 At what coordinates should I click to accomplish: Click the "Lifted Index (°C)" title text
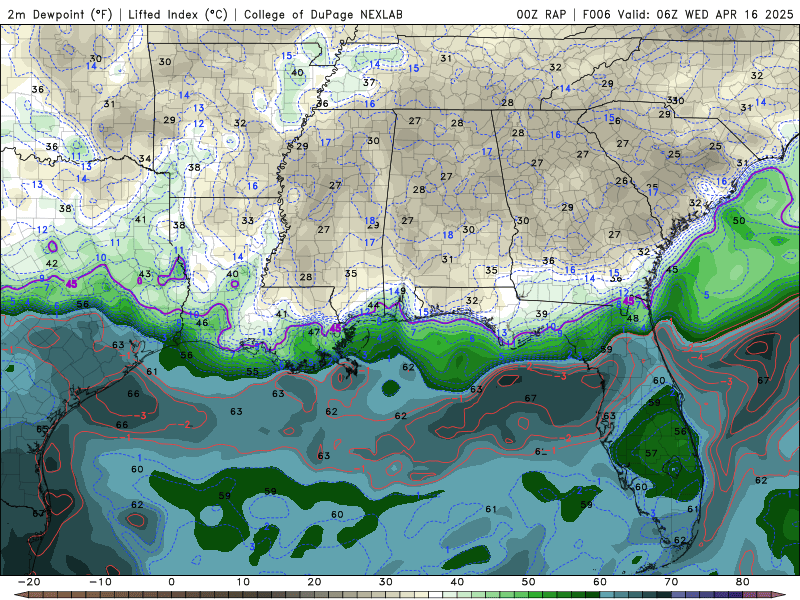click(178, 14)
